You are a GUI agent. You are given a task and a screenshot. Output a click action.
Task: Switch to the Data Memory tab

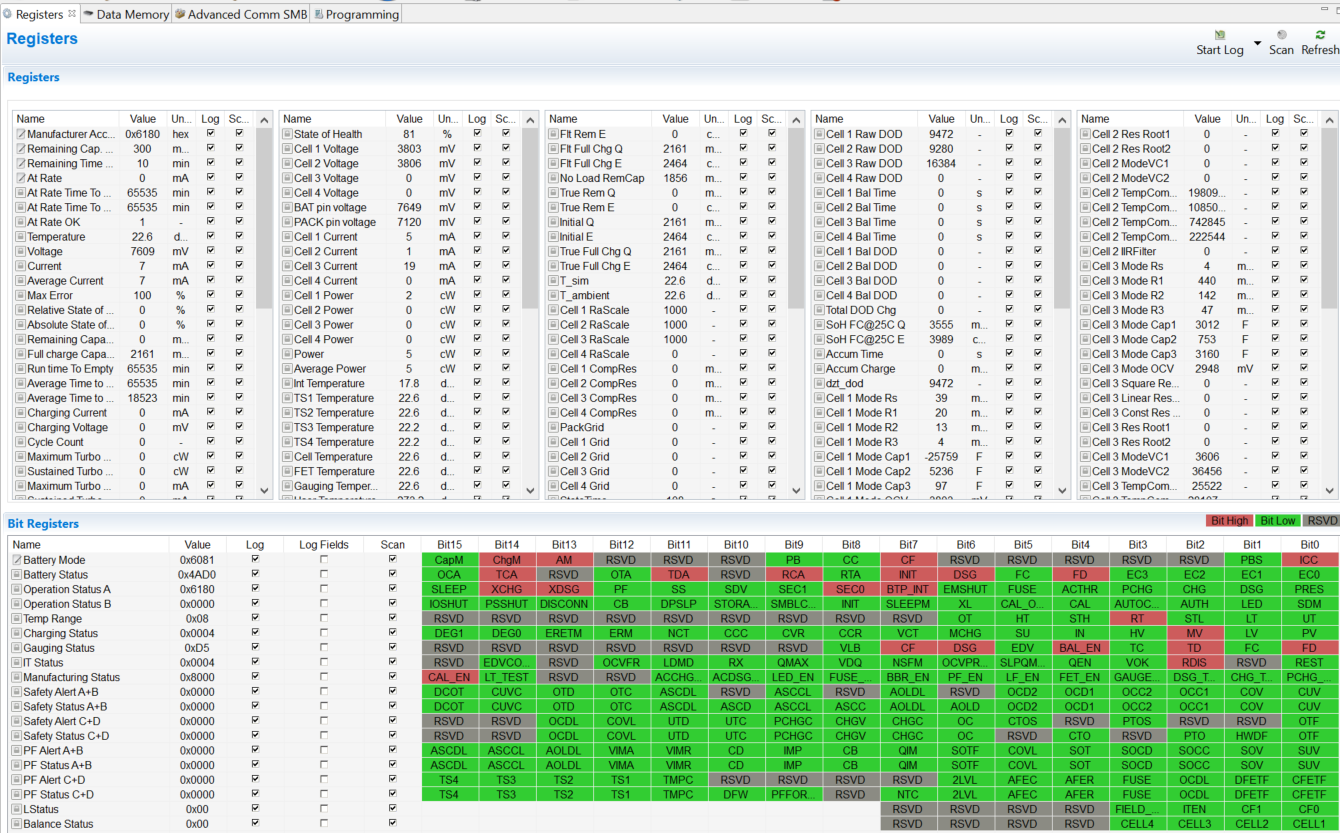click(x=126, y=14)
